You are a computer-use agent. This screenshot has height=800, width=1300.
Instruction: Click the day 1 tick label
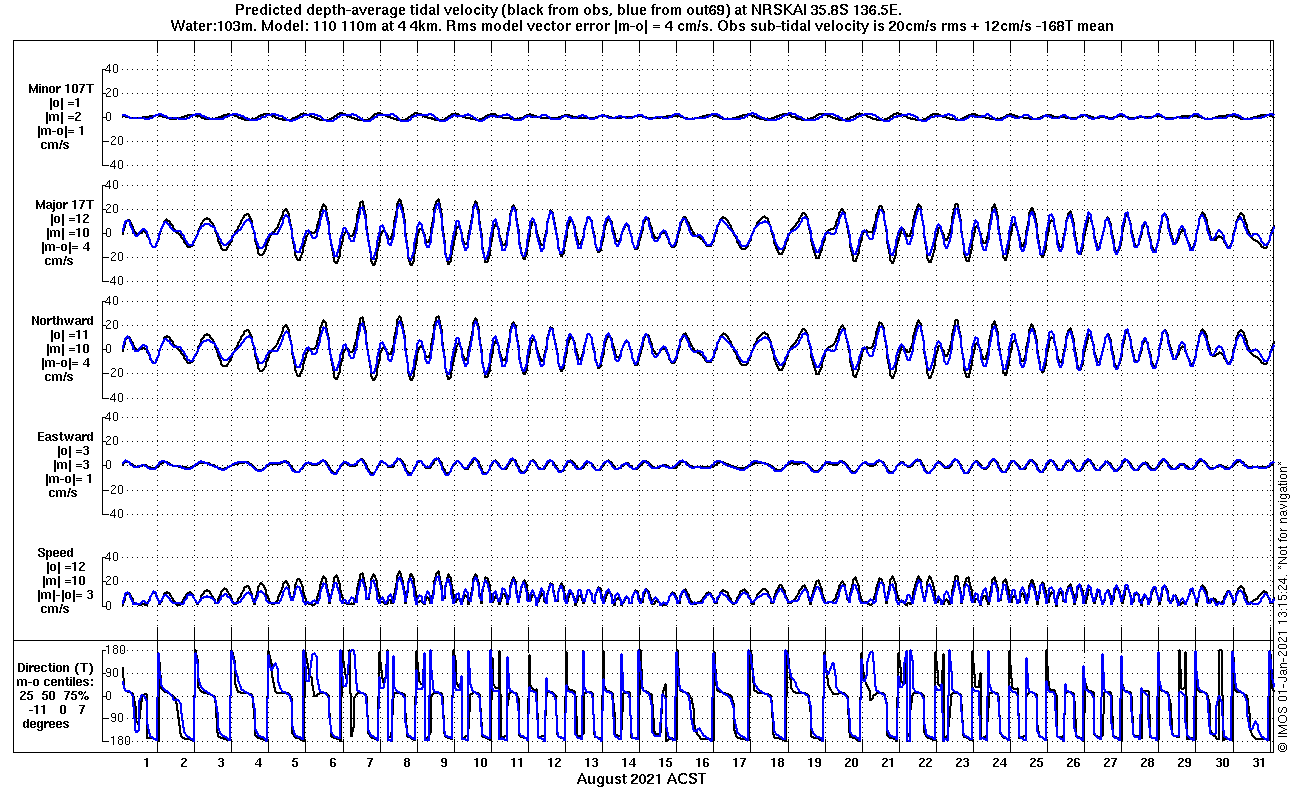point(147,762)
